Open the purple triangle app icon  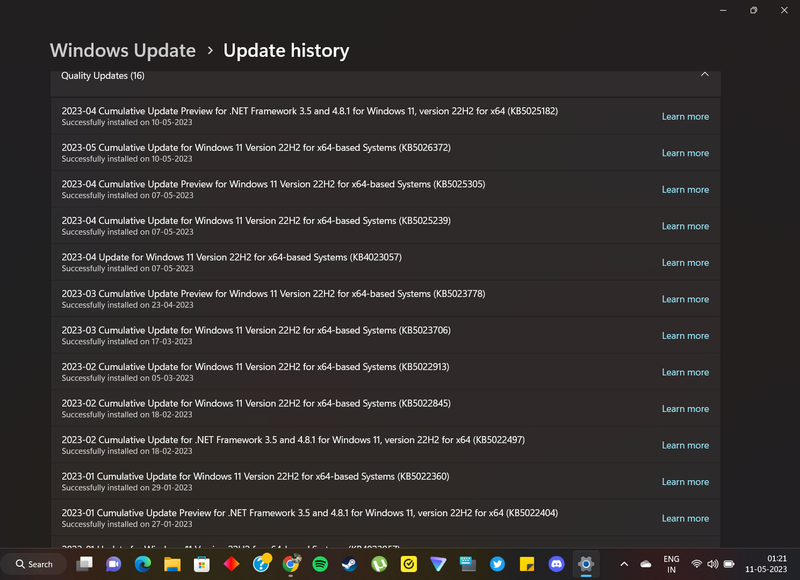[438, 564]
